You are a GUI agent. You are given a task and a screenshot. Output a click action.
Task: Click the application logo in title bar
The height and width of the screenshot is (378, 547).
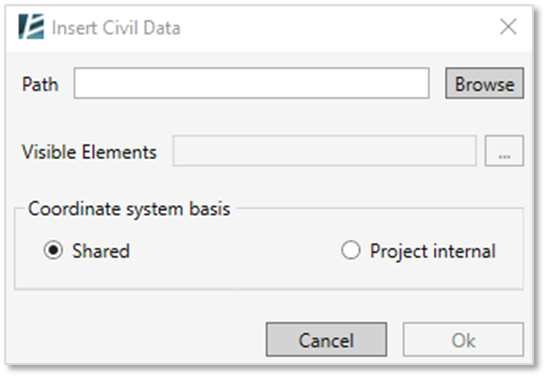31,27
